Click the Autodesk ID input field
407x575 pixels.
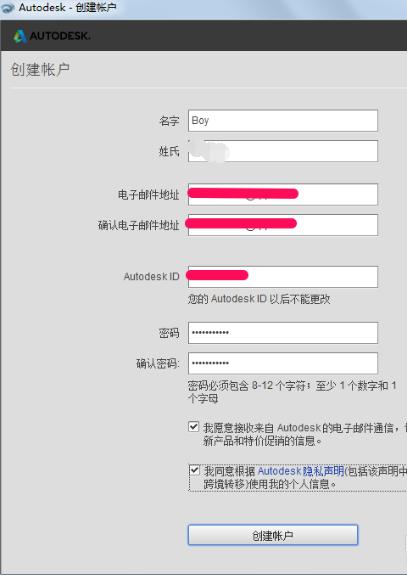click(283, 277)
